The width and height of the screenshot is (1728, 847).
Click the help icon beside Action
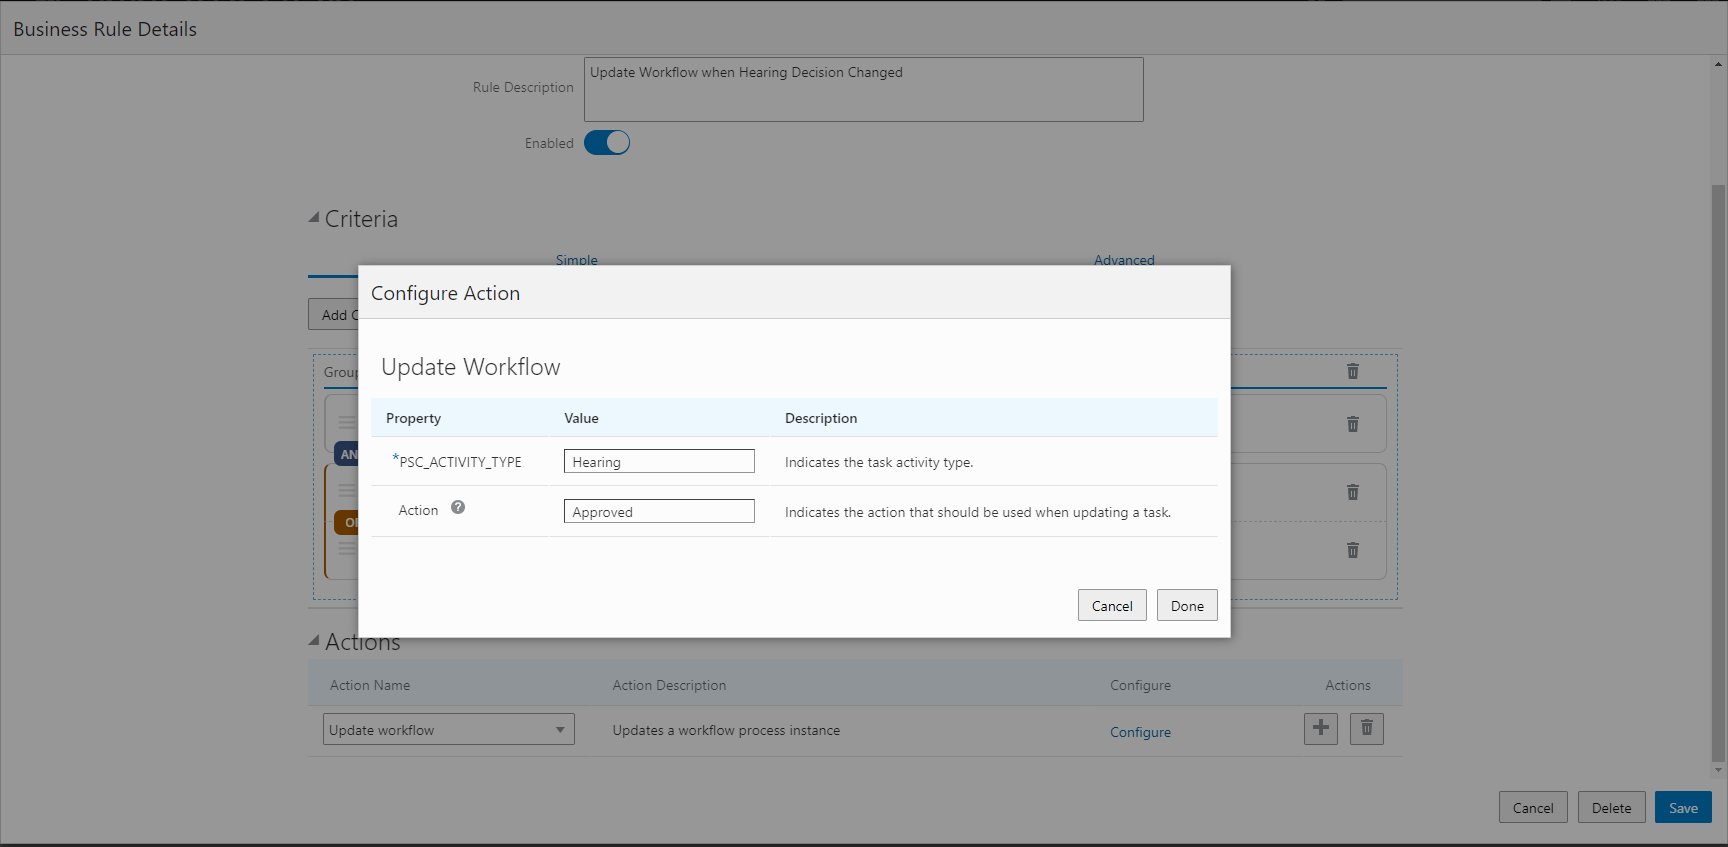[458, 508]
